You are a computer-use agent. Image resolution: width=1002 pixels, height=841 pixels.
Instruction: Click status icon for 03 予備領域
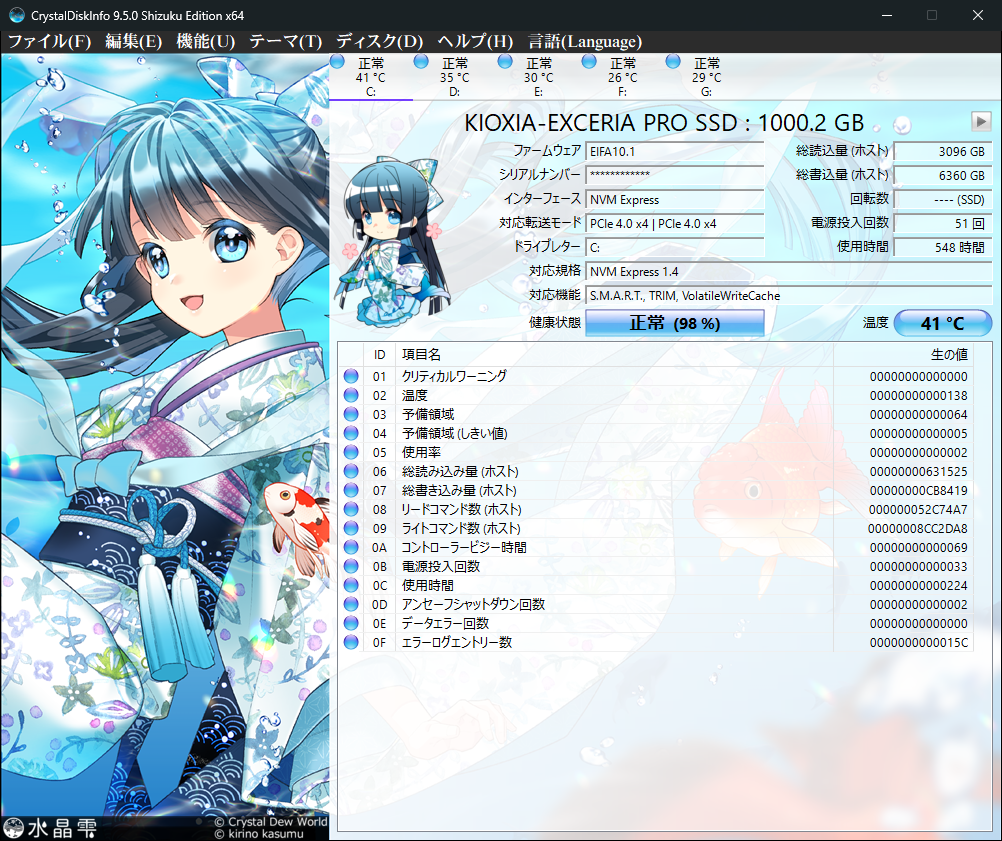click(x=351, y=414)
